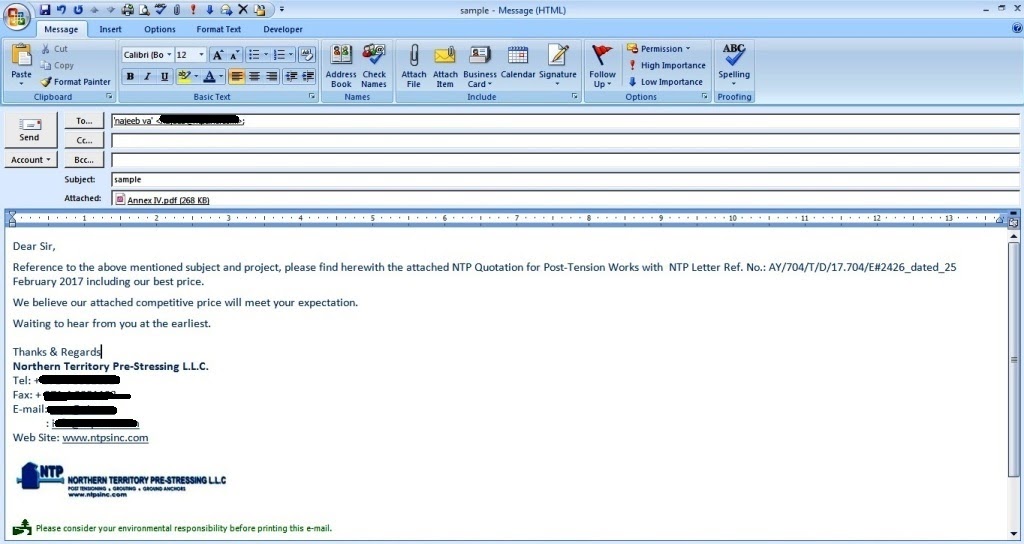The width and height of the screenshot is (1024, 544).
Task: Send the email message
Action: [x=29, y=130]
